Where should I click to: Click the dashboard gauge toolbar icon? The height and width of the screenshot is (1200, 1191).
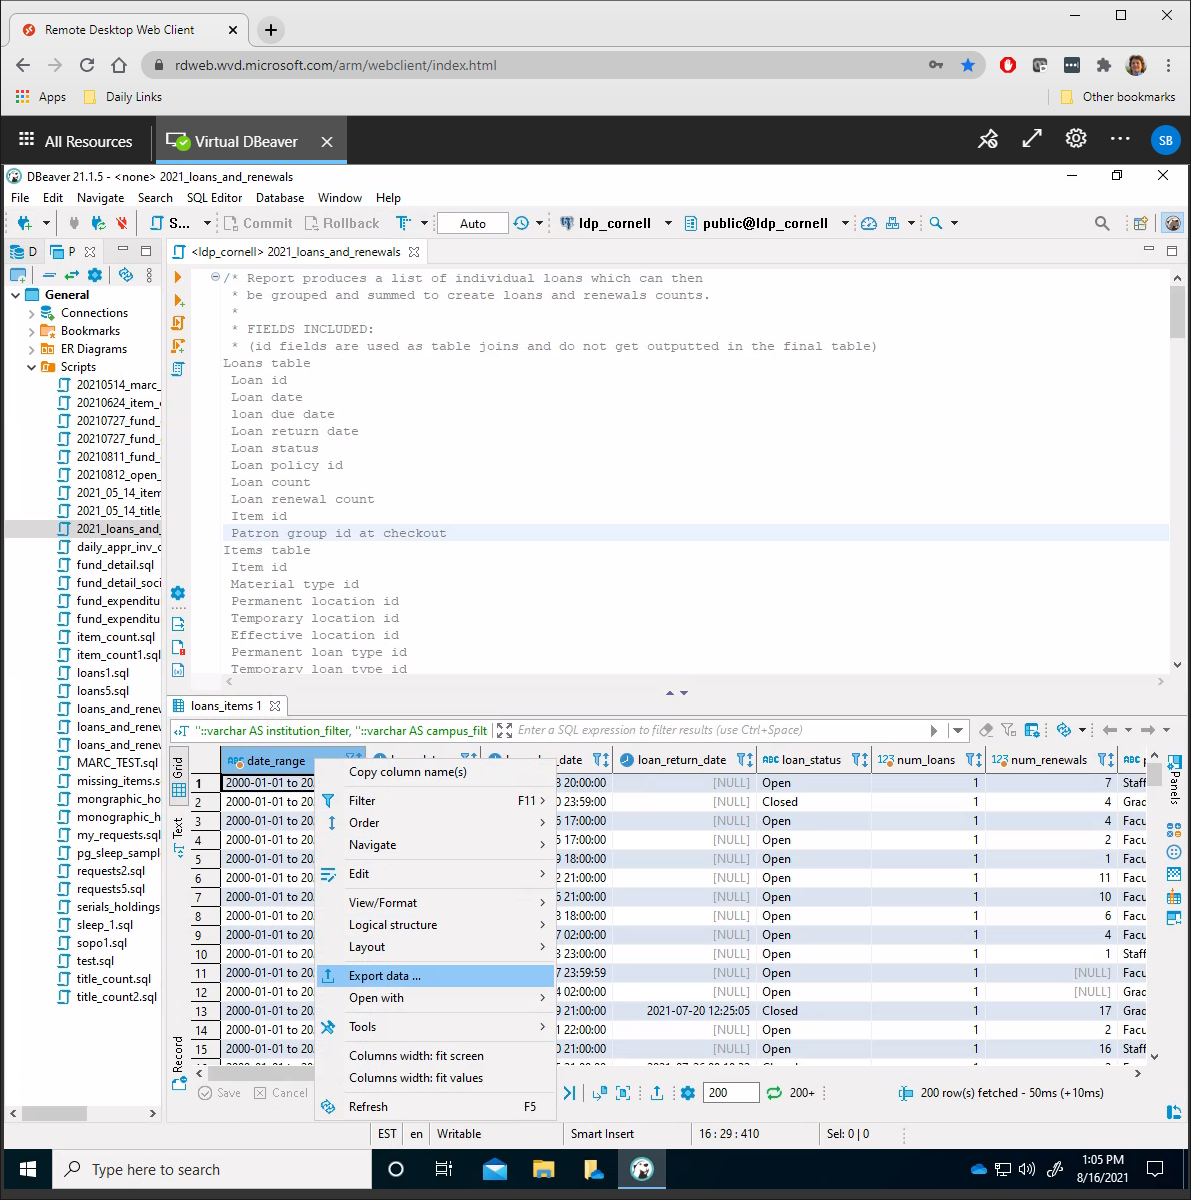[869, 223]
